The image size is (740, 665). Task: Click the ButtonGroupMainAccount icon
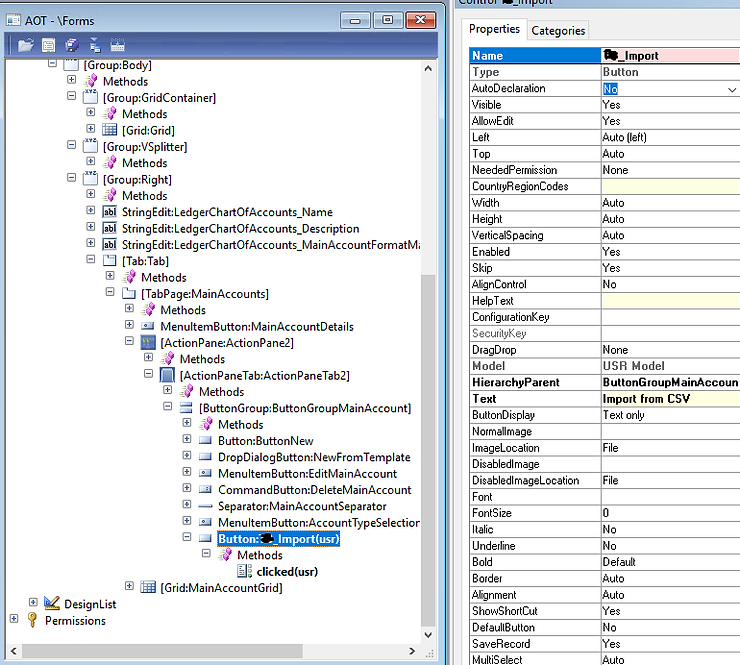186,408
